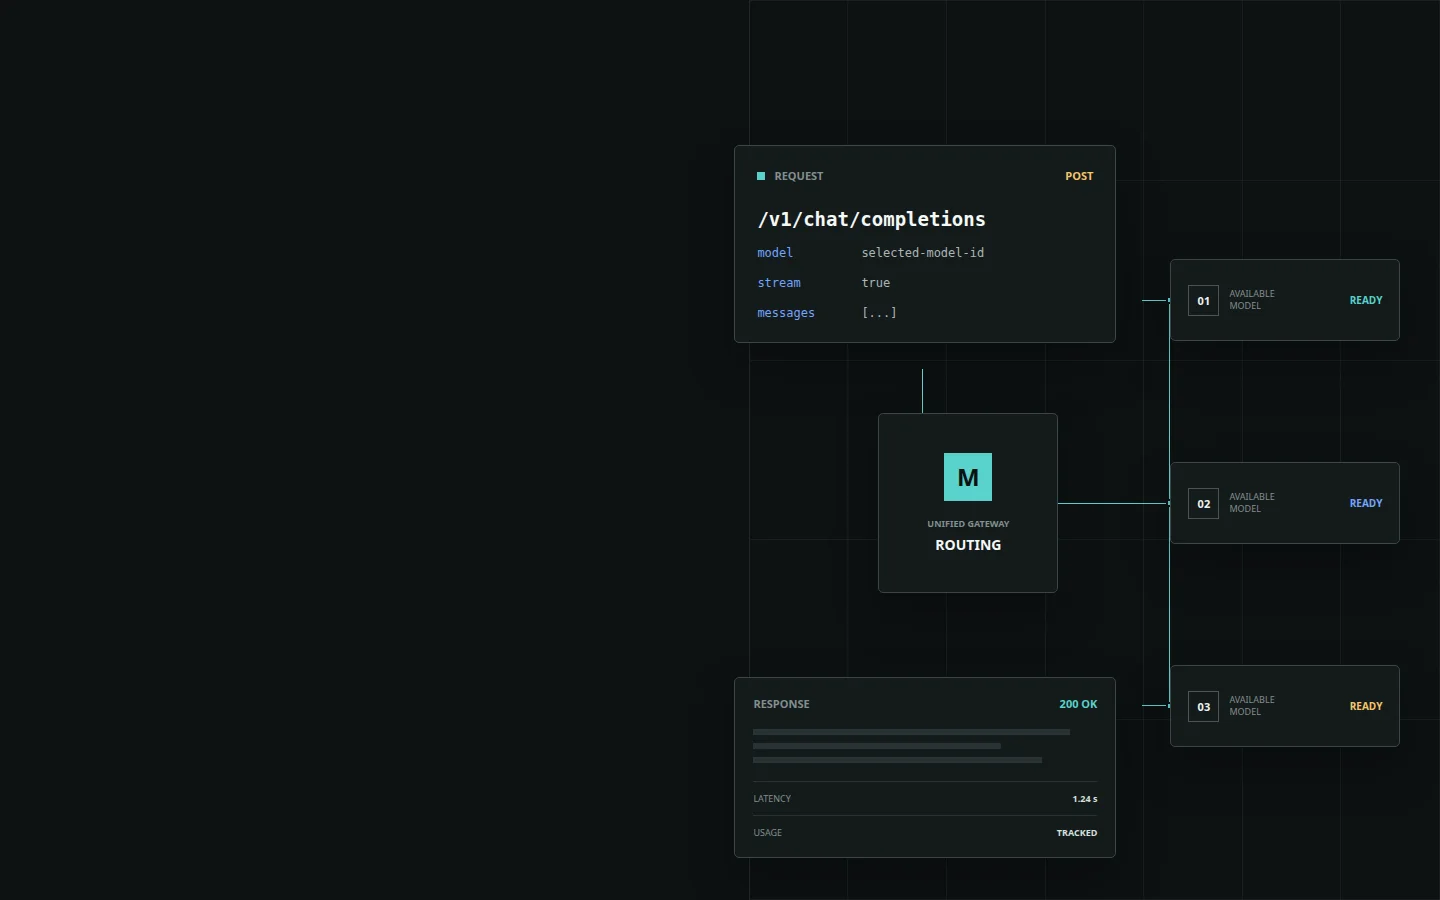Select the 01 model number badge
Image resolution: width=1440 pixels, height=900 pixels.
tap(1203, 300)
